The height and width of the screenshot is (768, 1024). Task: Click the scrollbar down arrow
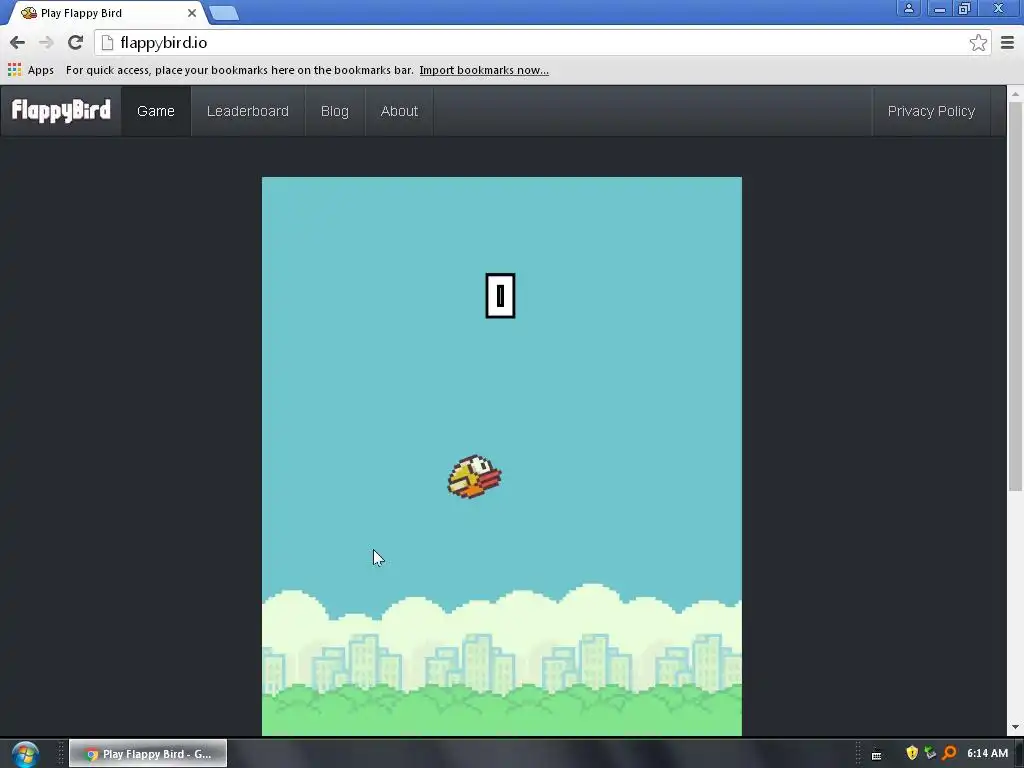(x=1015, y=727)
